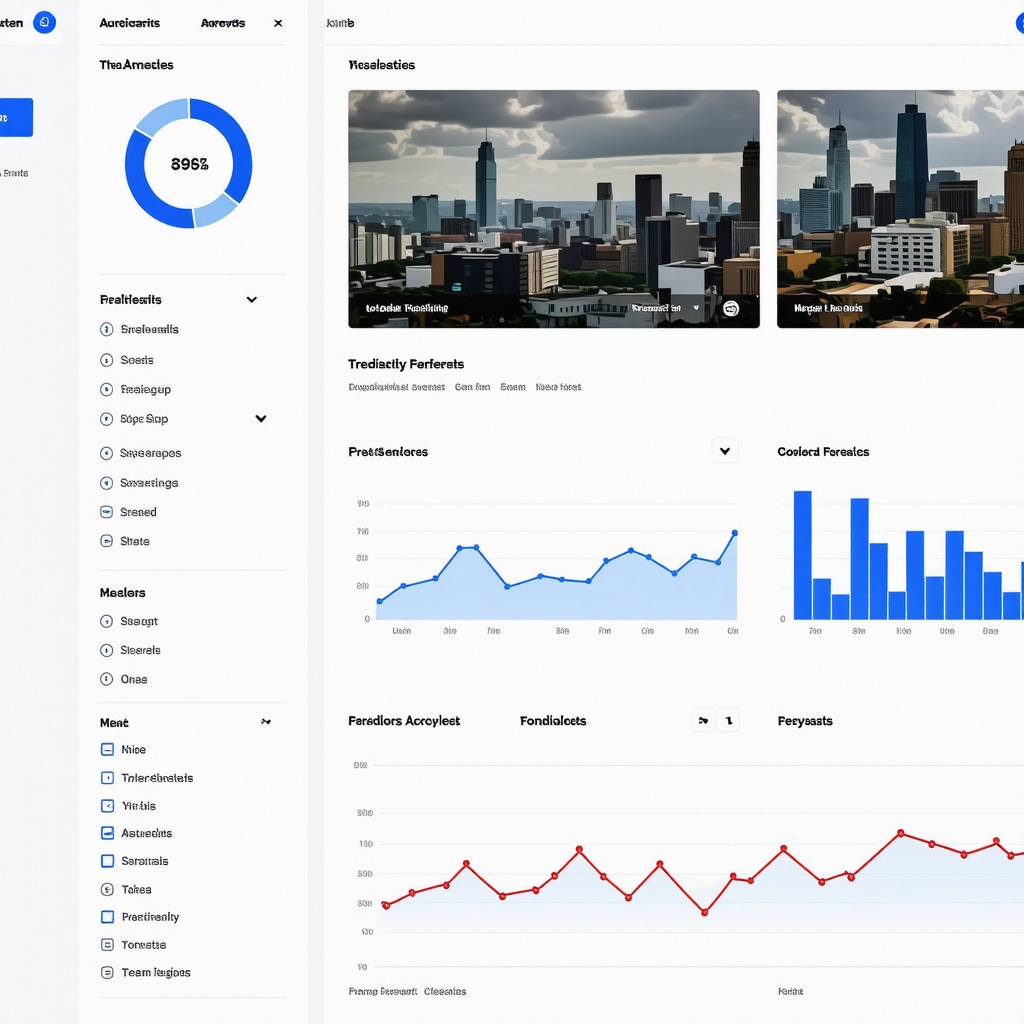Click the blue circular icon beside 'ten'
1024x1024 pixels.
pos(44,22)
